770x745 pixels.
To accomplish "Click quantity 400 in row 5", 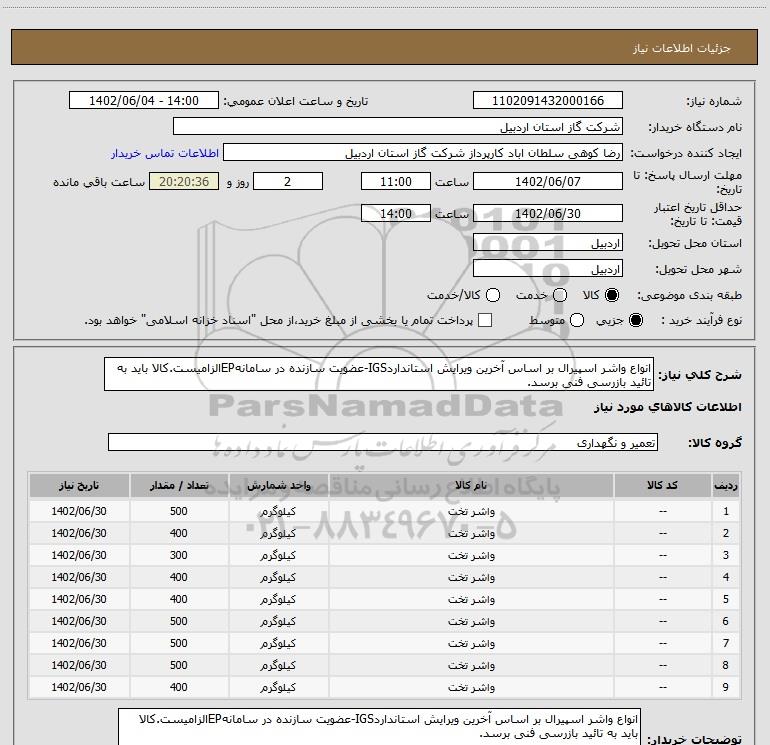I will tap(179, 599).
